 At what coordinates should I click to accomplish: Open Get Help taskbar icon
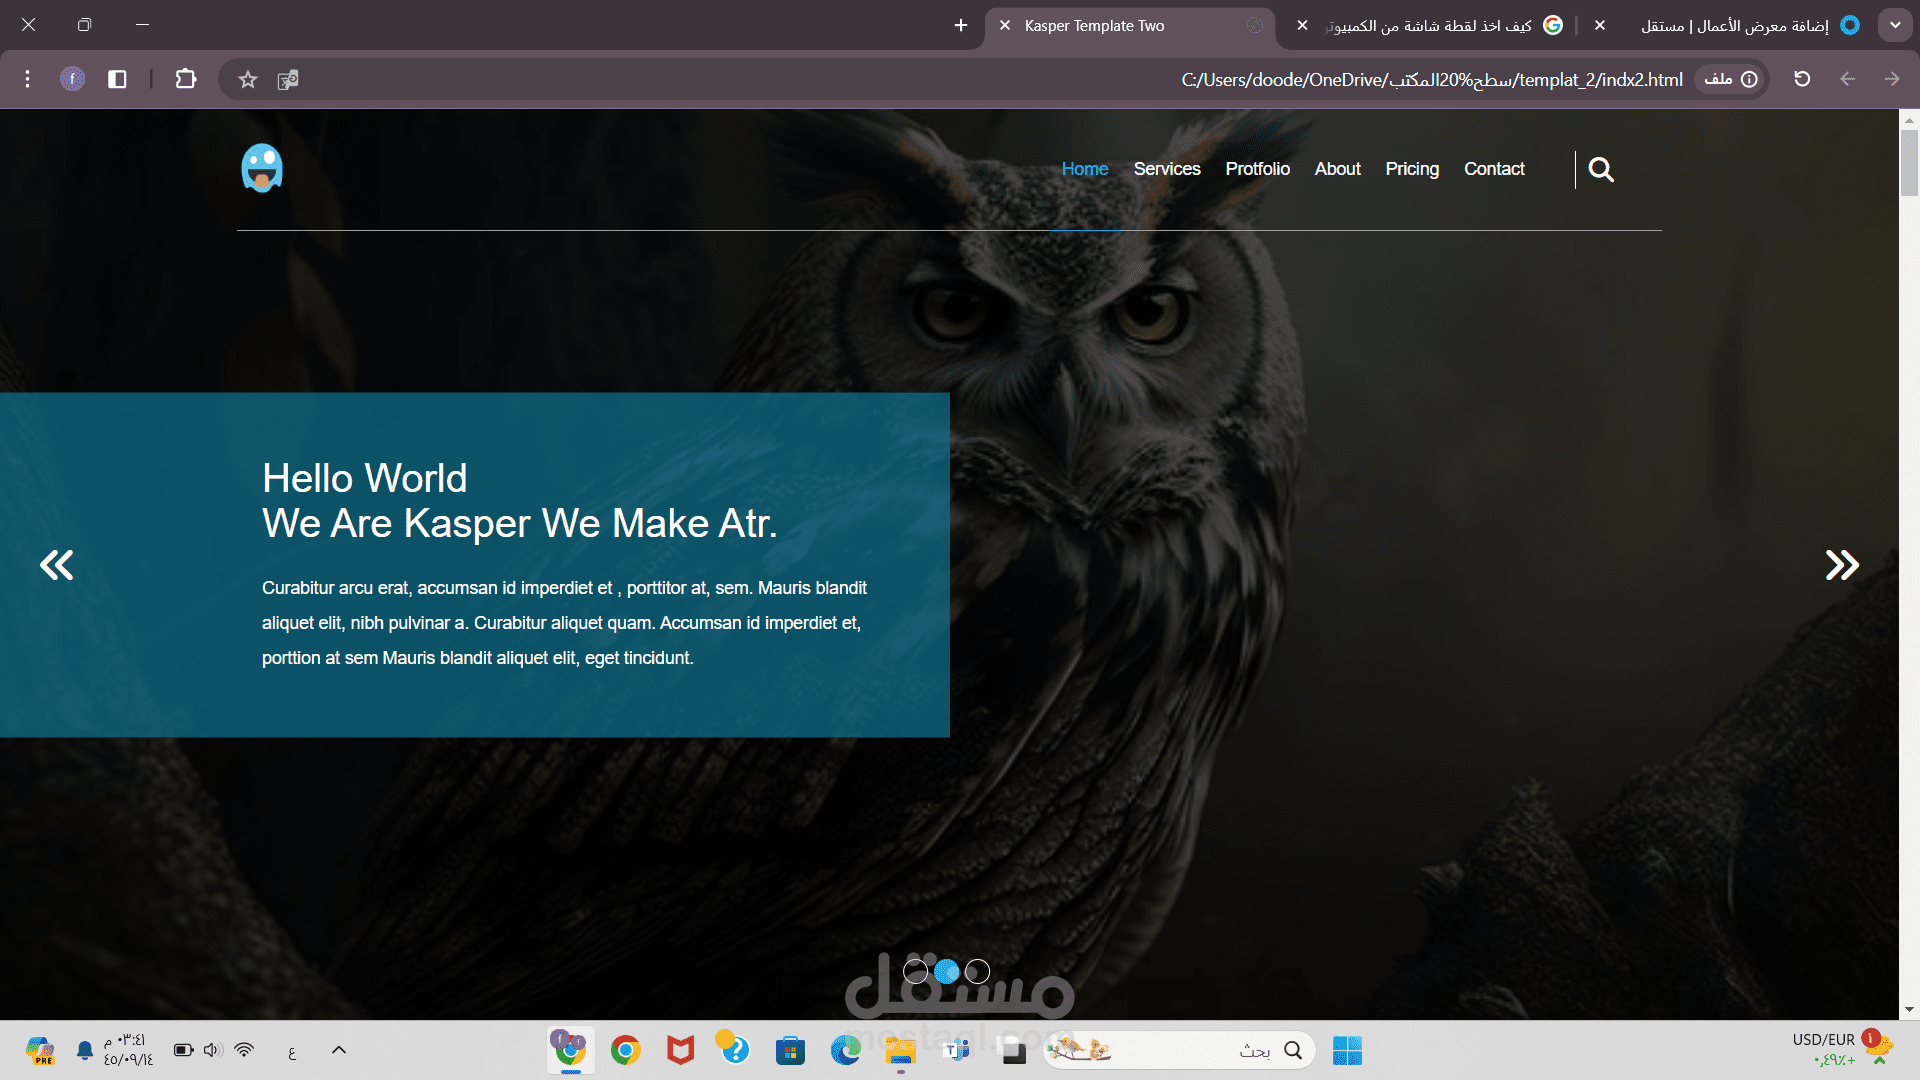[x=733, y=1048]
